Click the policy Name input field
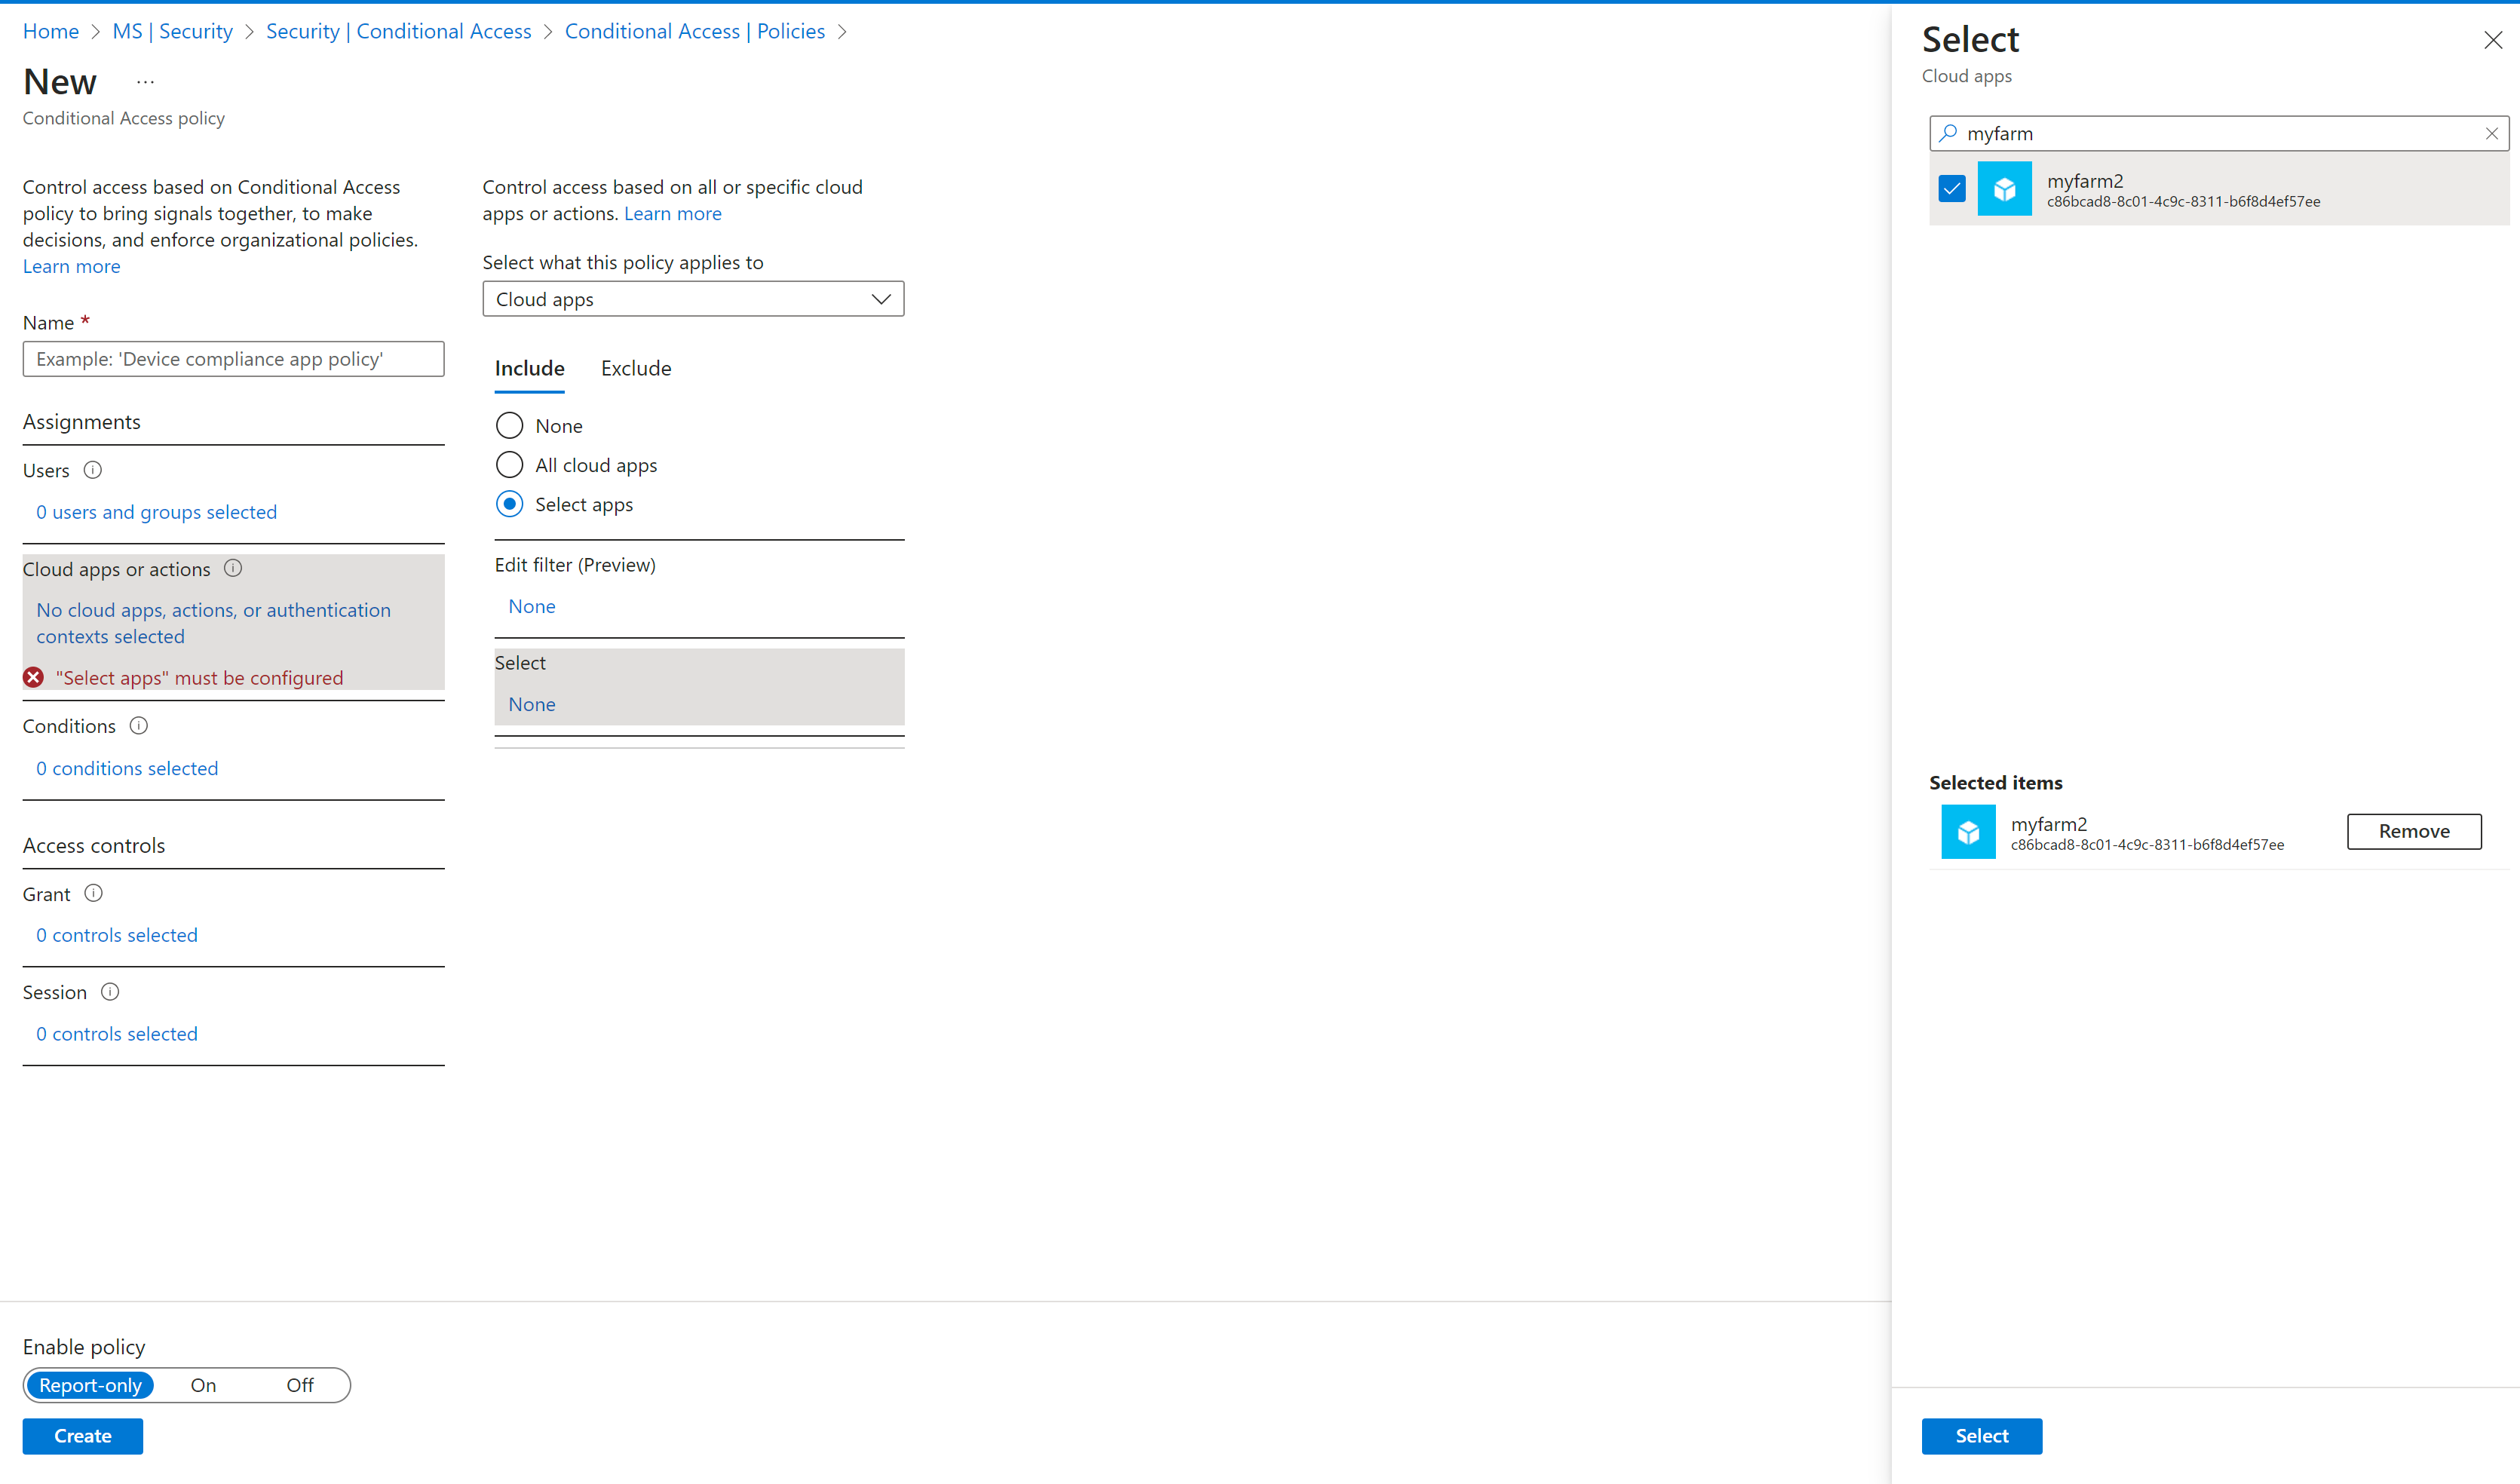The height and width of the screenshot is (1484, 2520). pos(233,359)
